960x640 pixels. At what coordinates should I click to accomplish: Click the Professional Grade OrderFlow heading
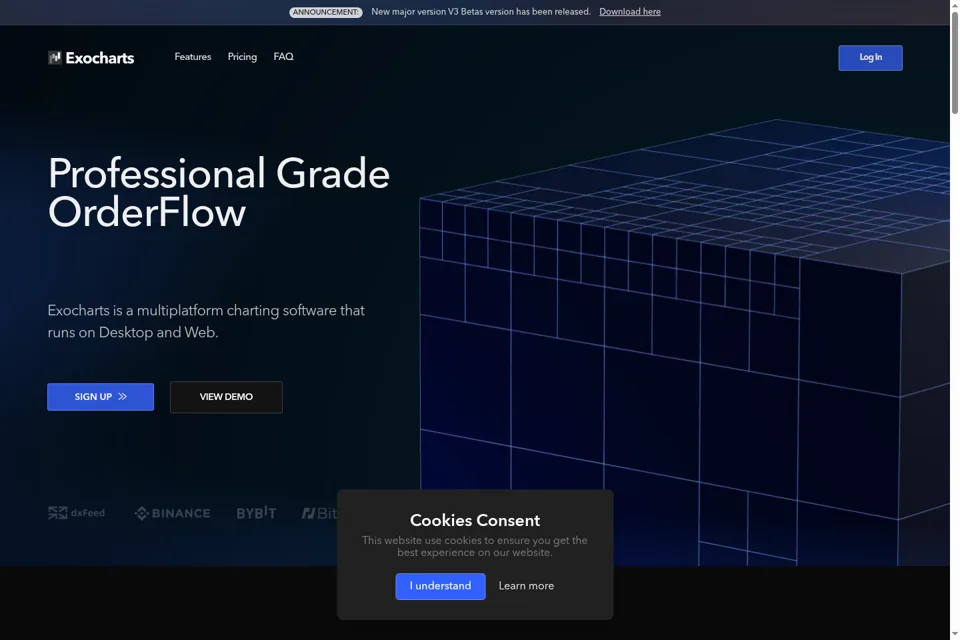point(219,192)
